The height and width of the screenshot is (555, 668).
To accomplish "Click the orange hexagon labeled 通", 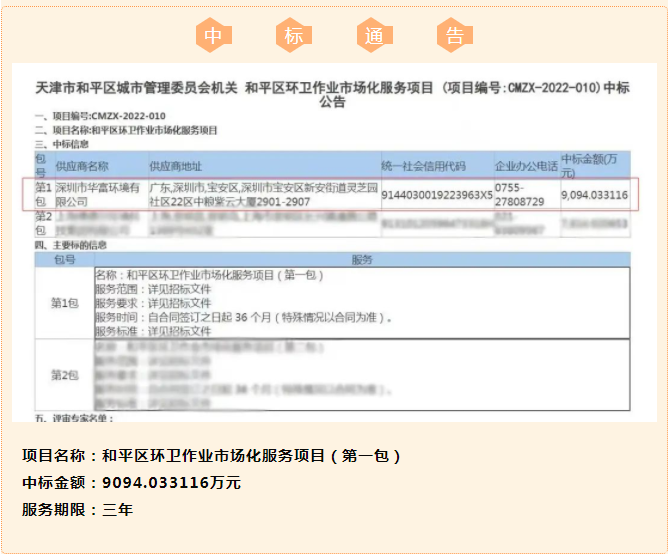I will click(374, 36).
